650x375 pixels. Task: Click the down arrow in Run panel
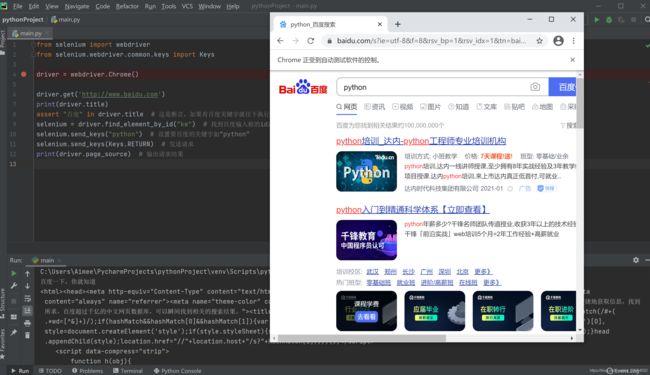click(27, 286)
